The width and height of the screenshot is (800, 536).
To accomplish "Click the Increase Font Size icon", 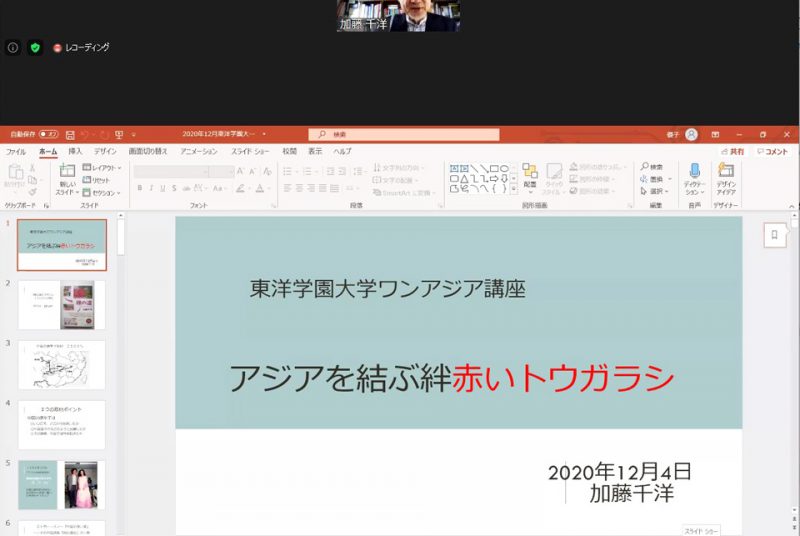I will (240, 171).
